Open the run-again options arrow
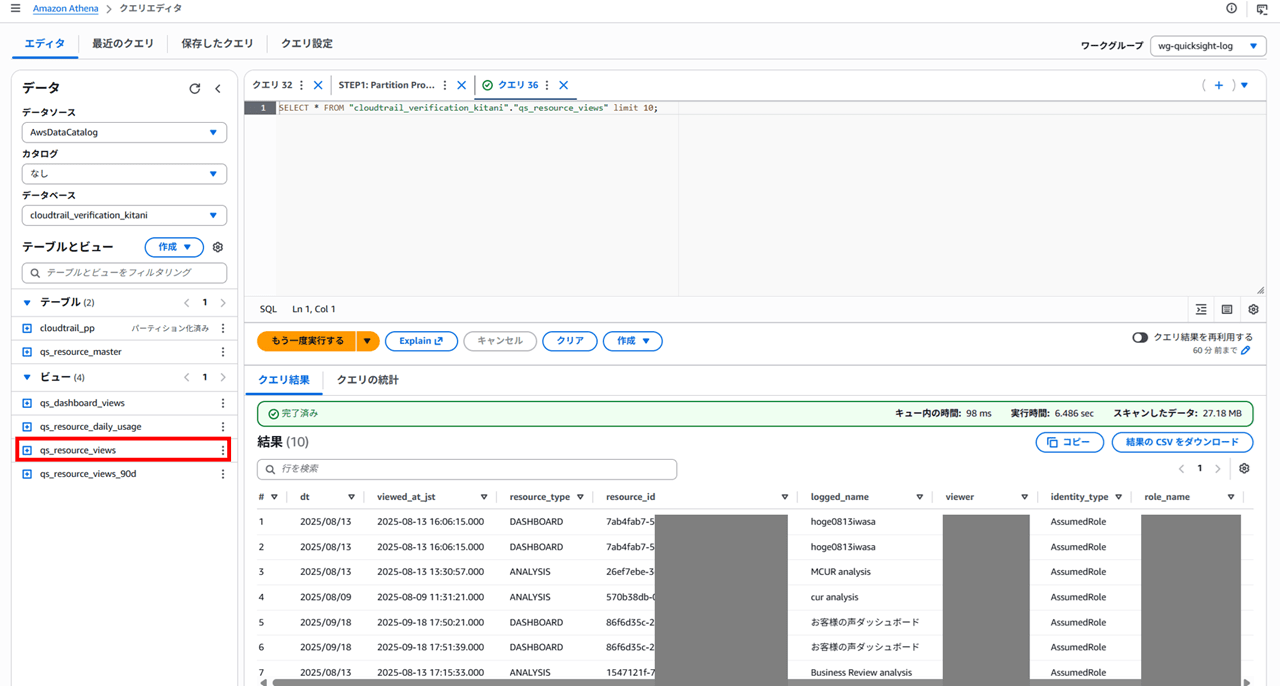 pos(368,341)
